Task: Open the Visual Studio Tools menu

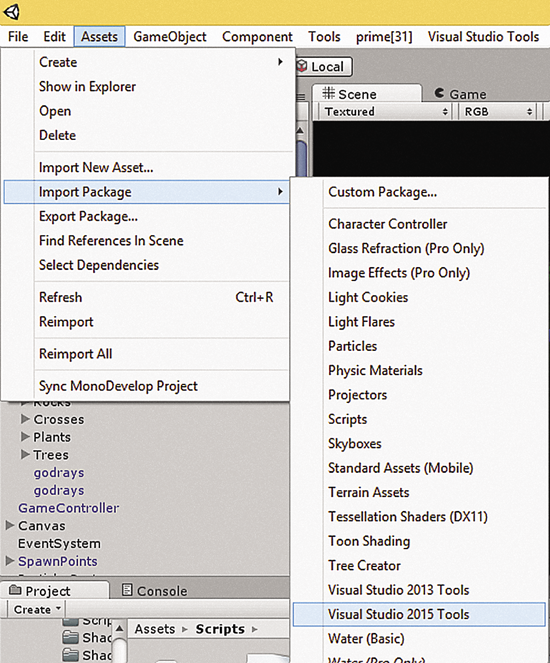Action: (483, 37)
